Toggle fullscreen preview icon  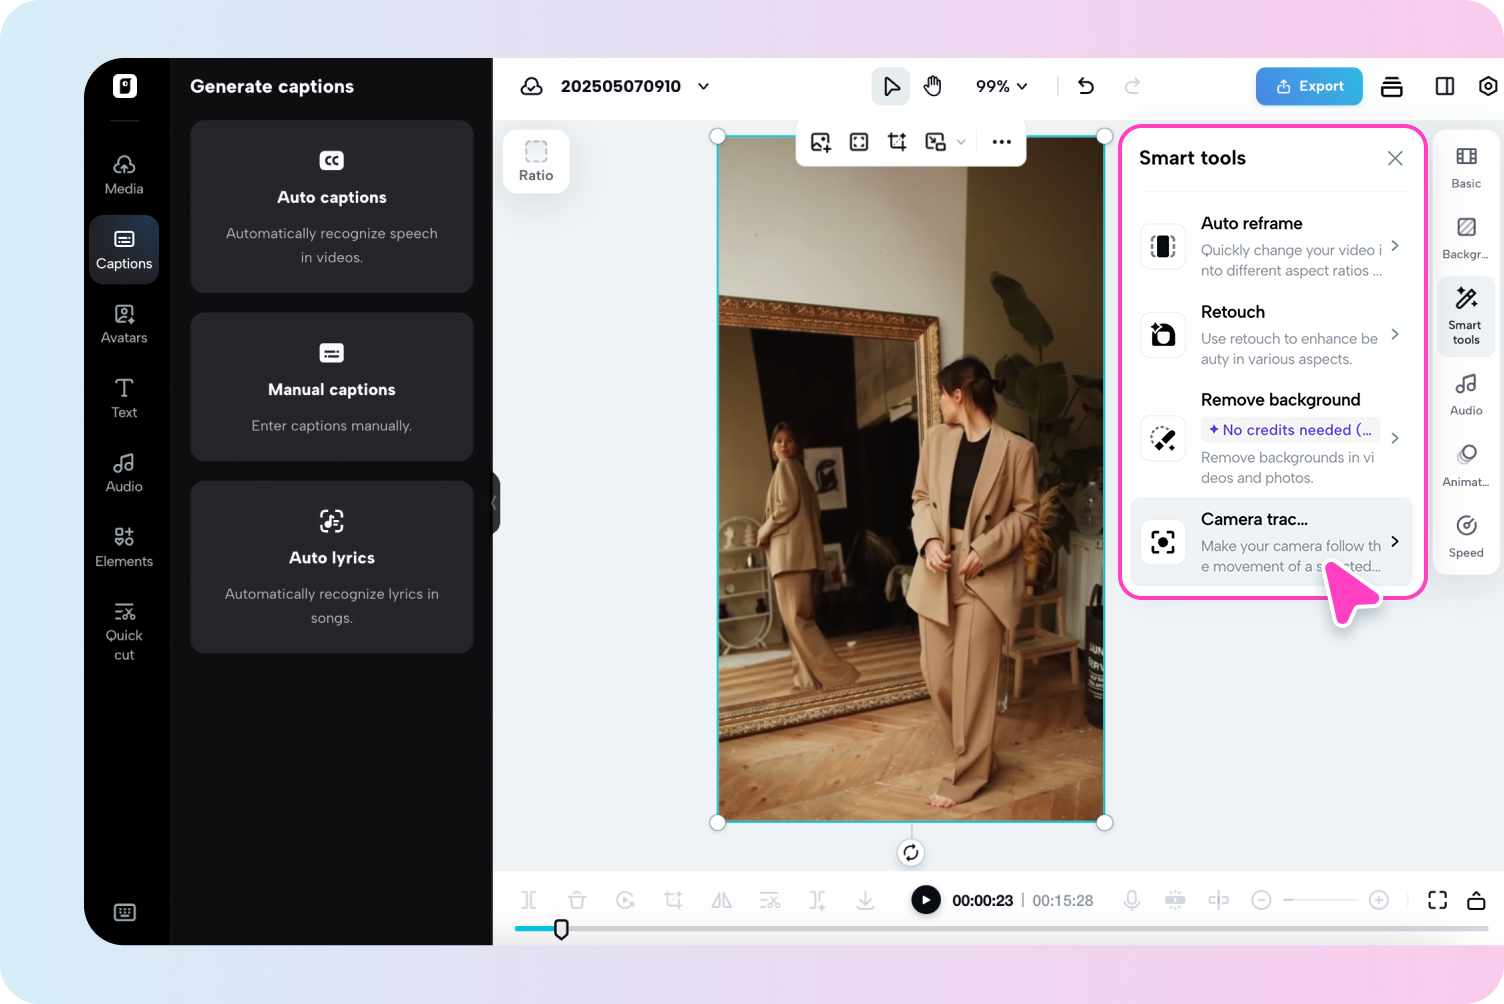pyautogui.click(x=1437, y=900)
